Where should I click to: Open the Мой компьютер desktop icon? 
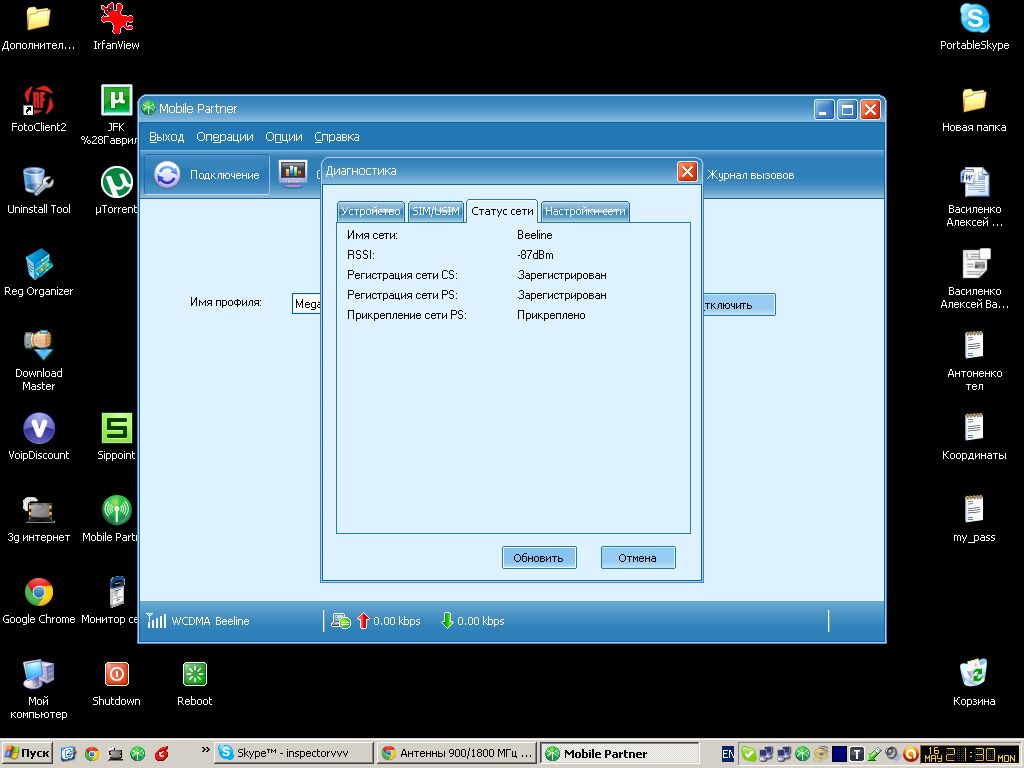click(39, 689)
